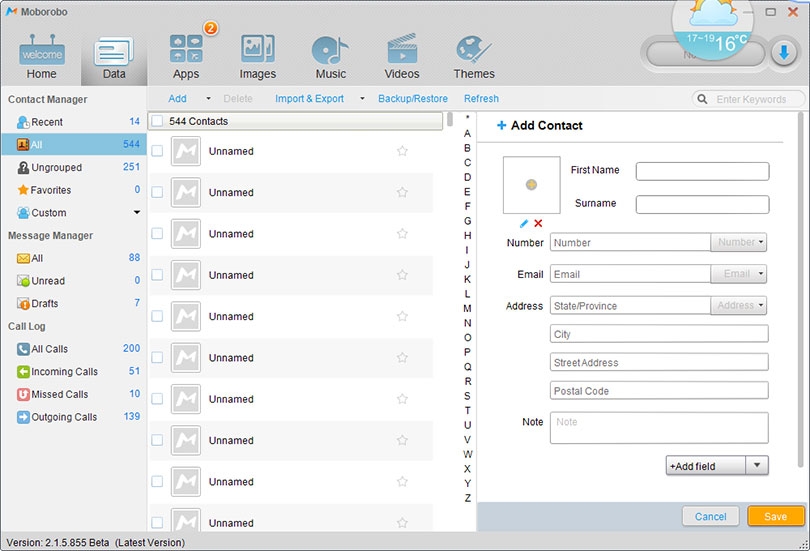
Task: Open Outgoing Calls log
Action: 74,417
